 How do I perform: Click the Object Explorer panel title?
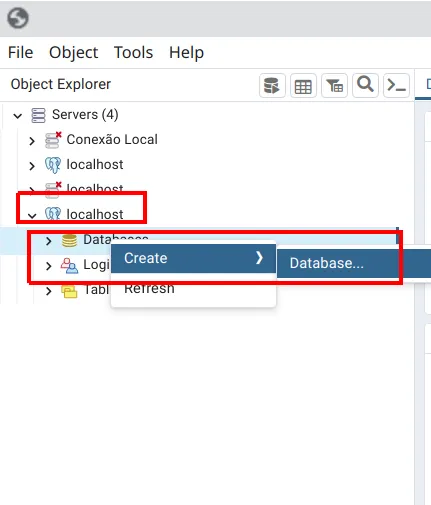point(61,84)
